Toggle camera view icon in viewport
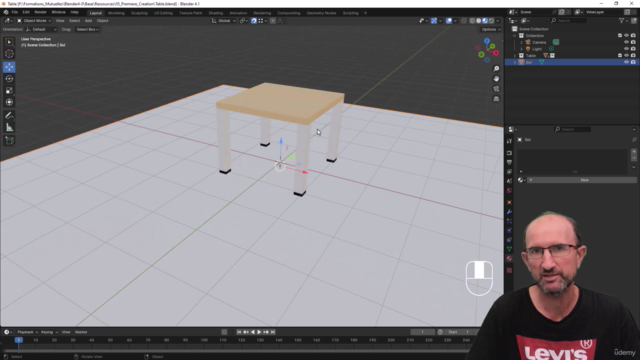Image resolution: width=640 pixels, height=360 pixels. (496, 89)
